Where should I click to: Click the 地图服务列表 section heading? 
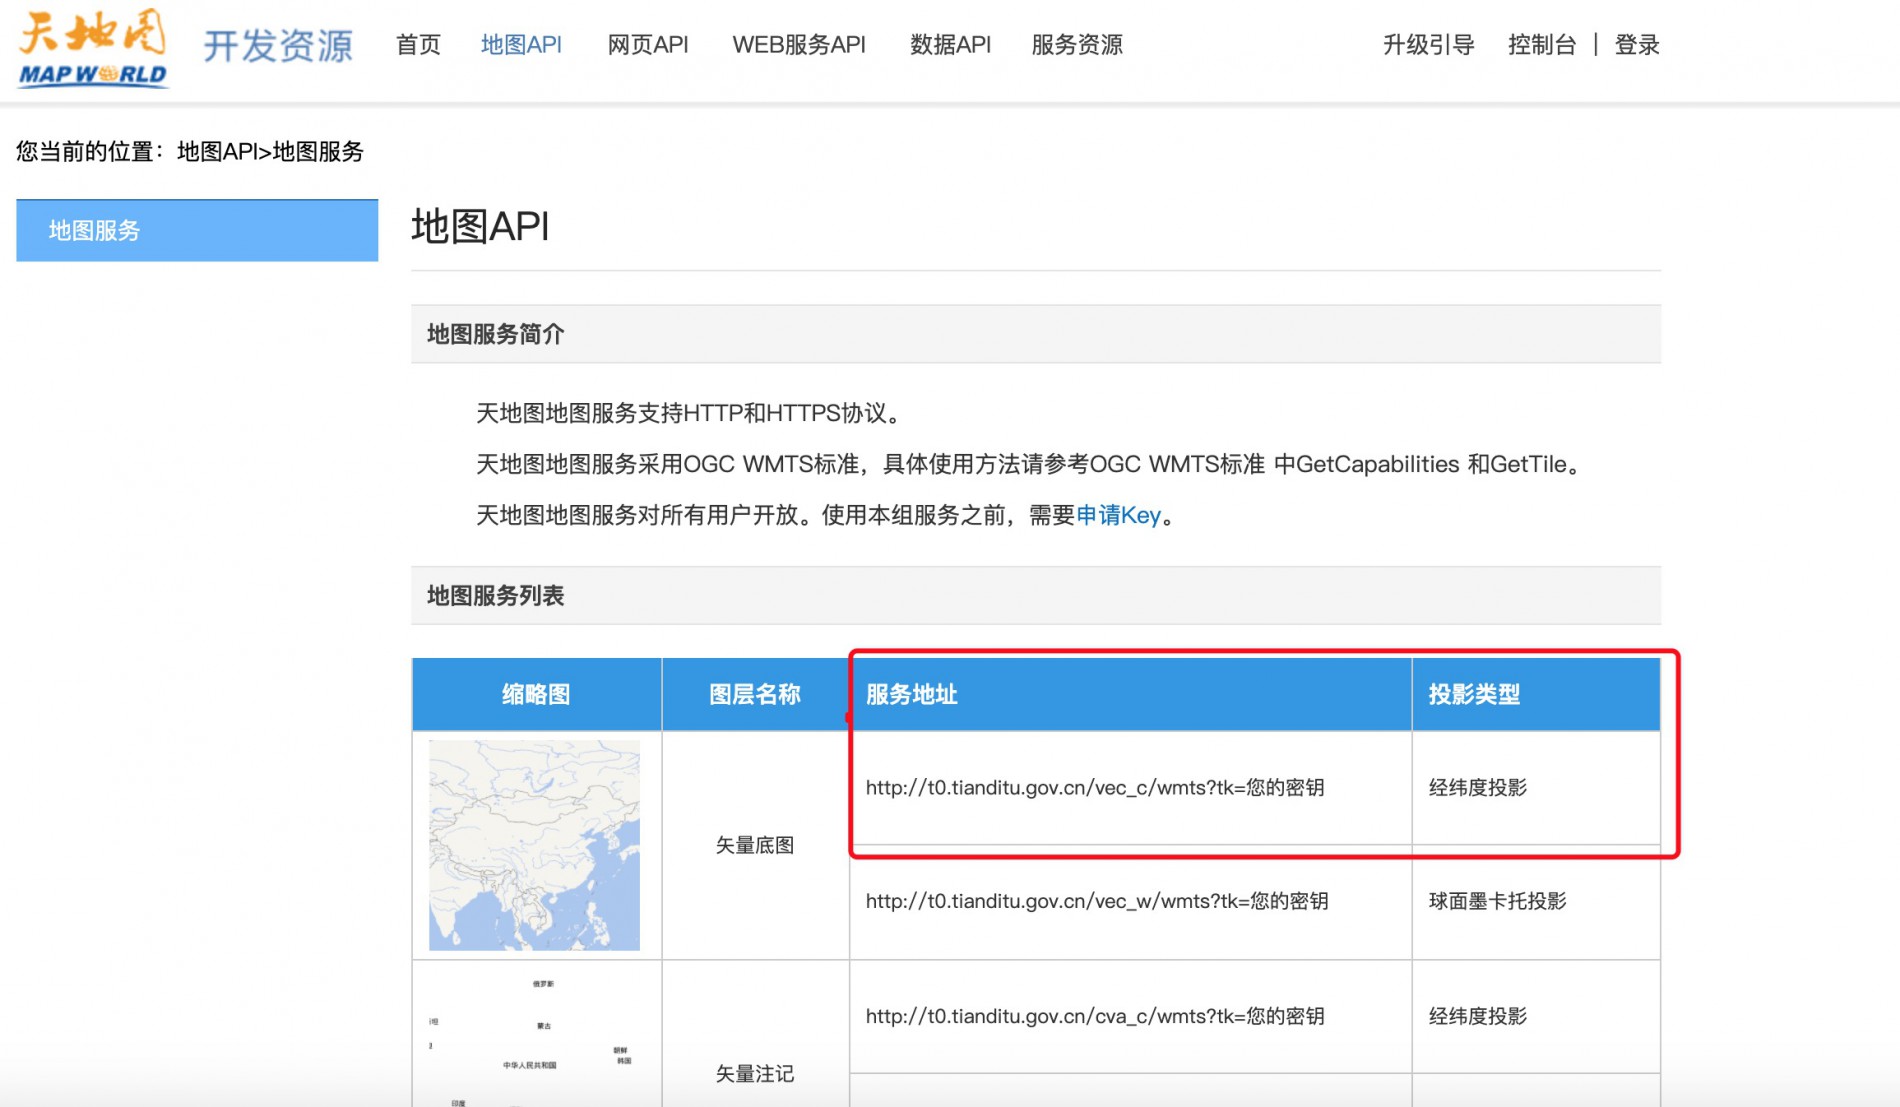pos(496,596)
